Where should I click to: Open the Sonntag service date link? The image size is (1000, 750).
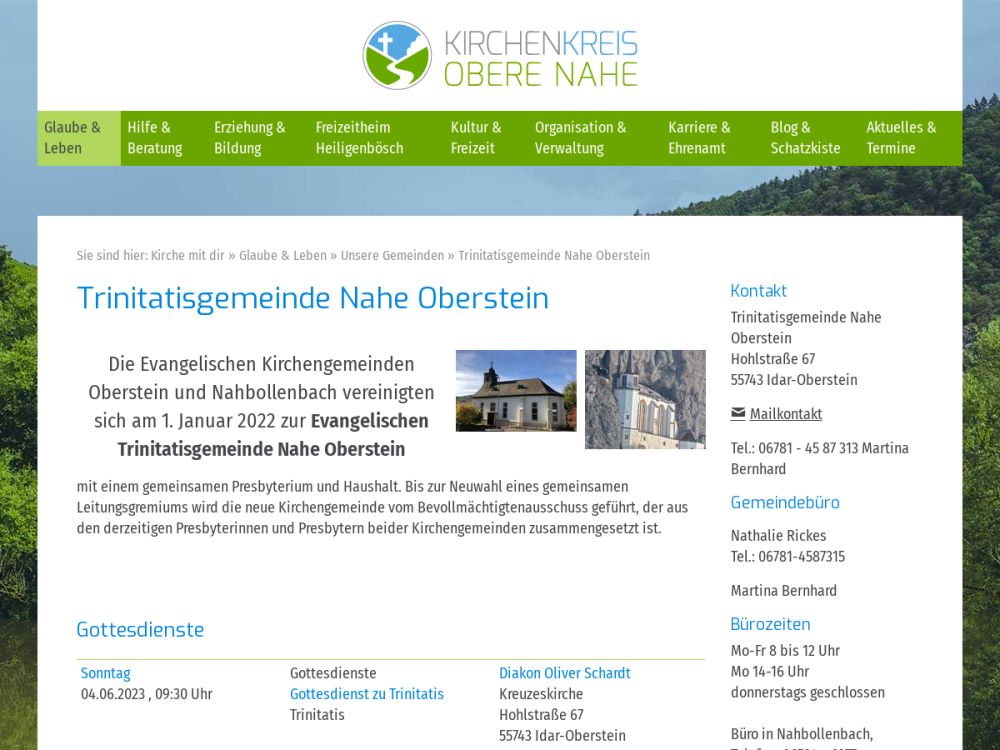pyautogui.click(x=106, y=674)
